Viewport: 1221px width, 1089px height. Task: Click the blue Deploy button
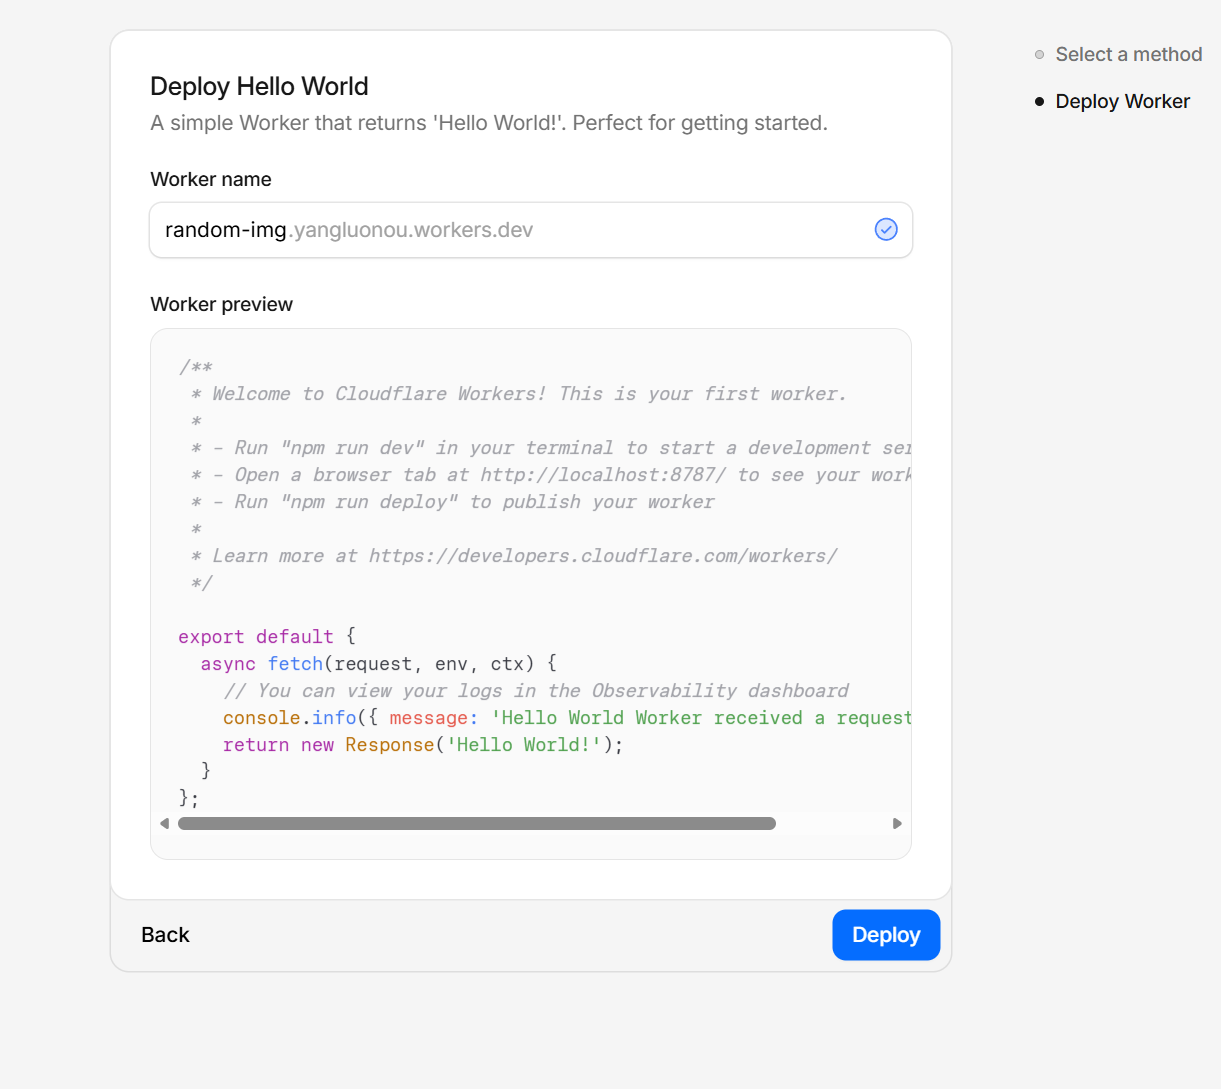point(885,935)
